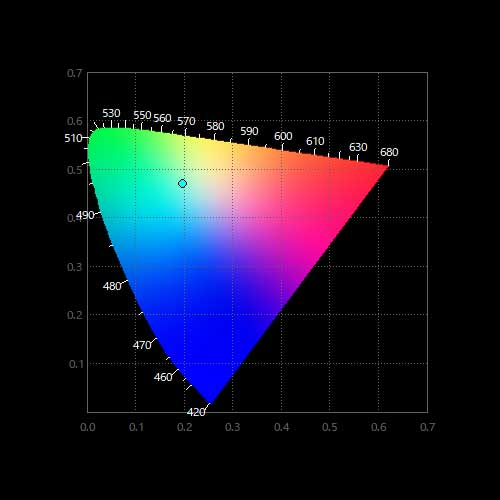The width and height of the screenshot is (500, 500).
Task: Click the 570 wavelength label
Action: (x=186, y=121)
